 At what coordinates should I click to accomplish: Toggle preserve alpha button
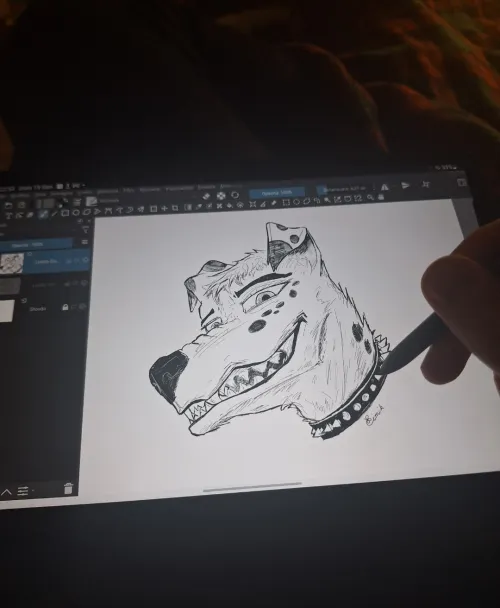pos(221,195)
